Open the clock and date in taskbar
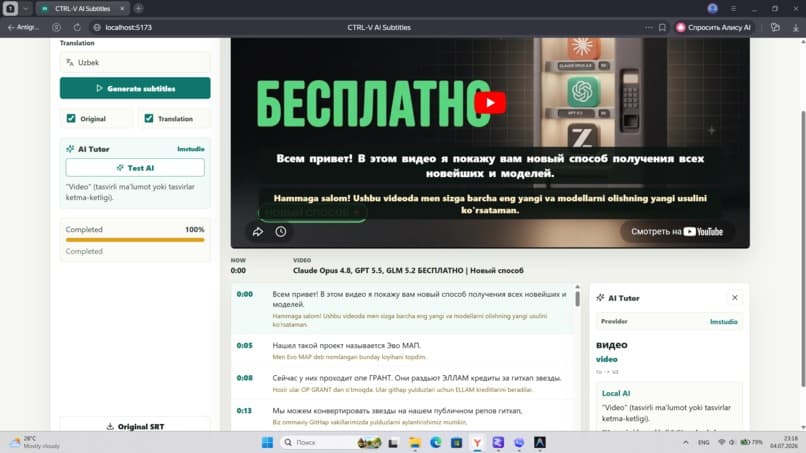This screenshot has width=806, height=453. (784, 442)
